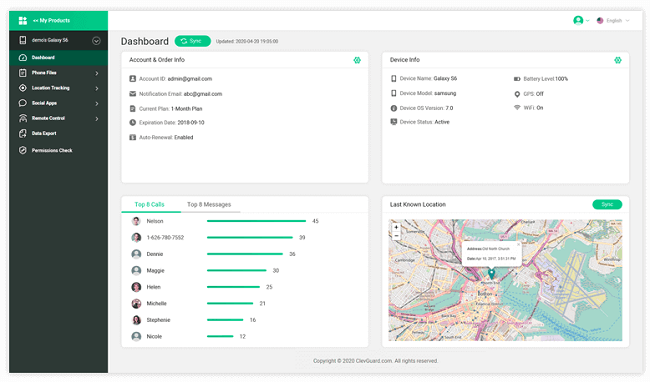Click the Sync button beside Dashboard title
This screenshot has height=382, width=650.
click(x=193, y=41)
